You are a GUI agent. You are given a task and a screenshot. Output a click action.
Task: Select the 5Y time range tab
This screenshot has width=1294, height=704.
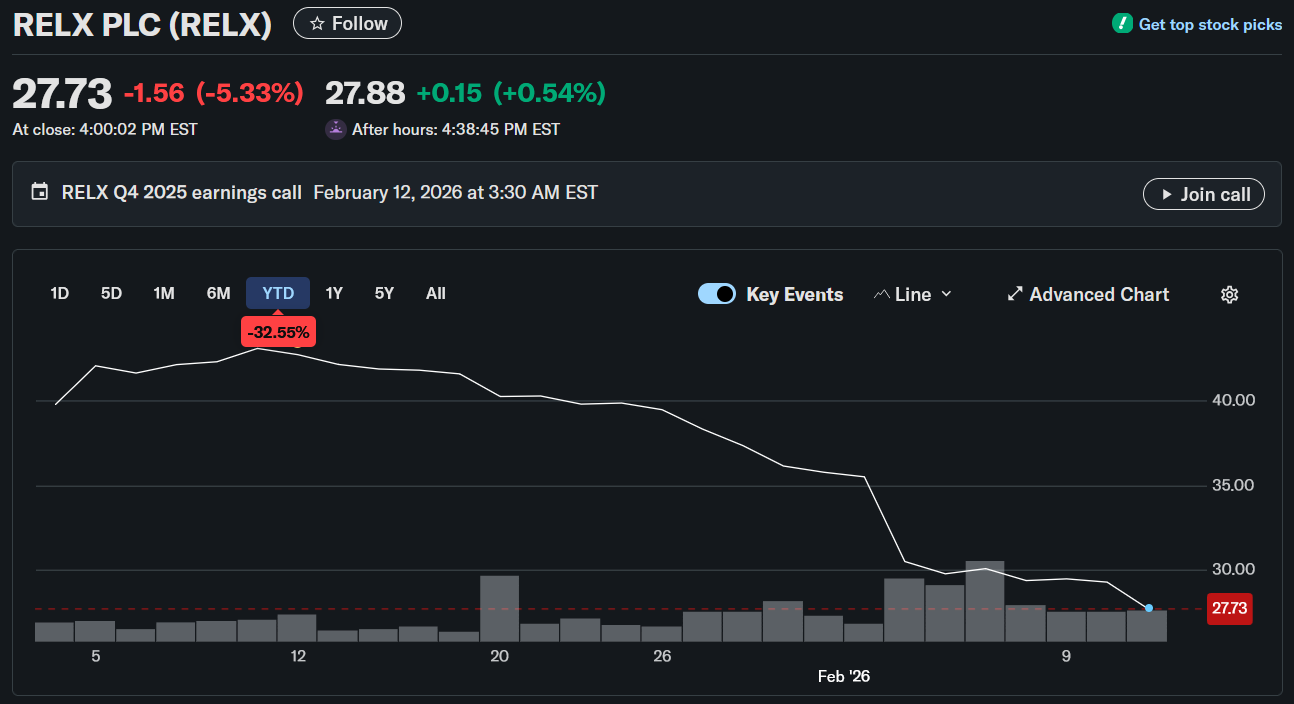384,293
